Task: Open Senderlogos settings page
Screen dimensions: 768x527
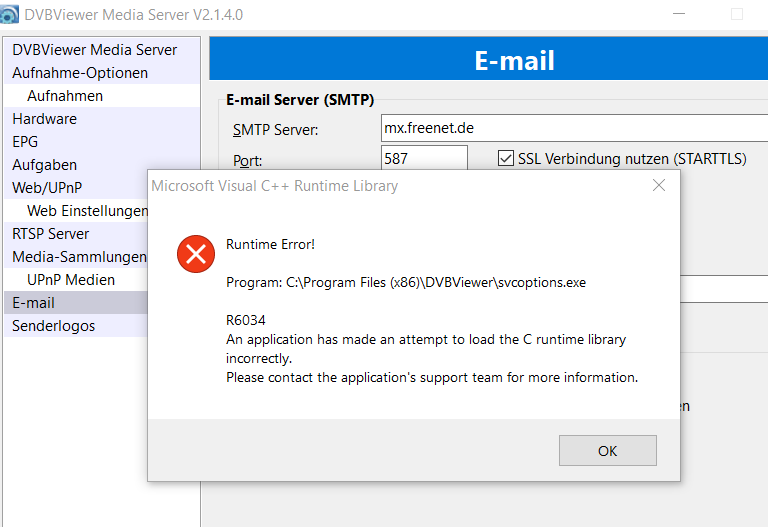Action: (x=76, y=326)
